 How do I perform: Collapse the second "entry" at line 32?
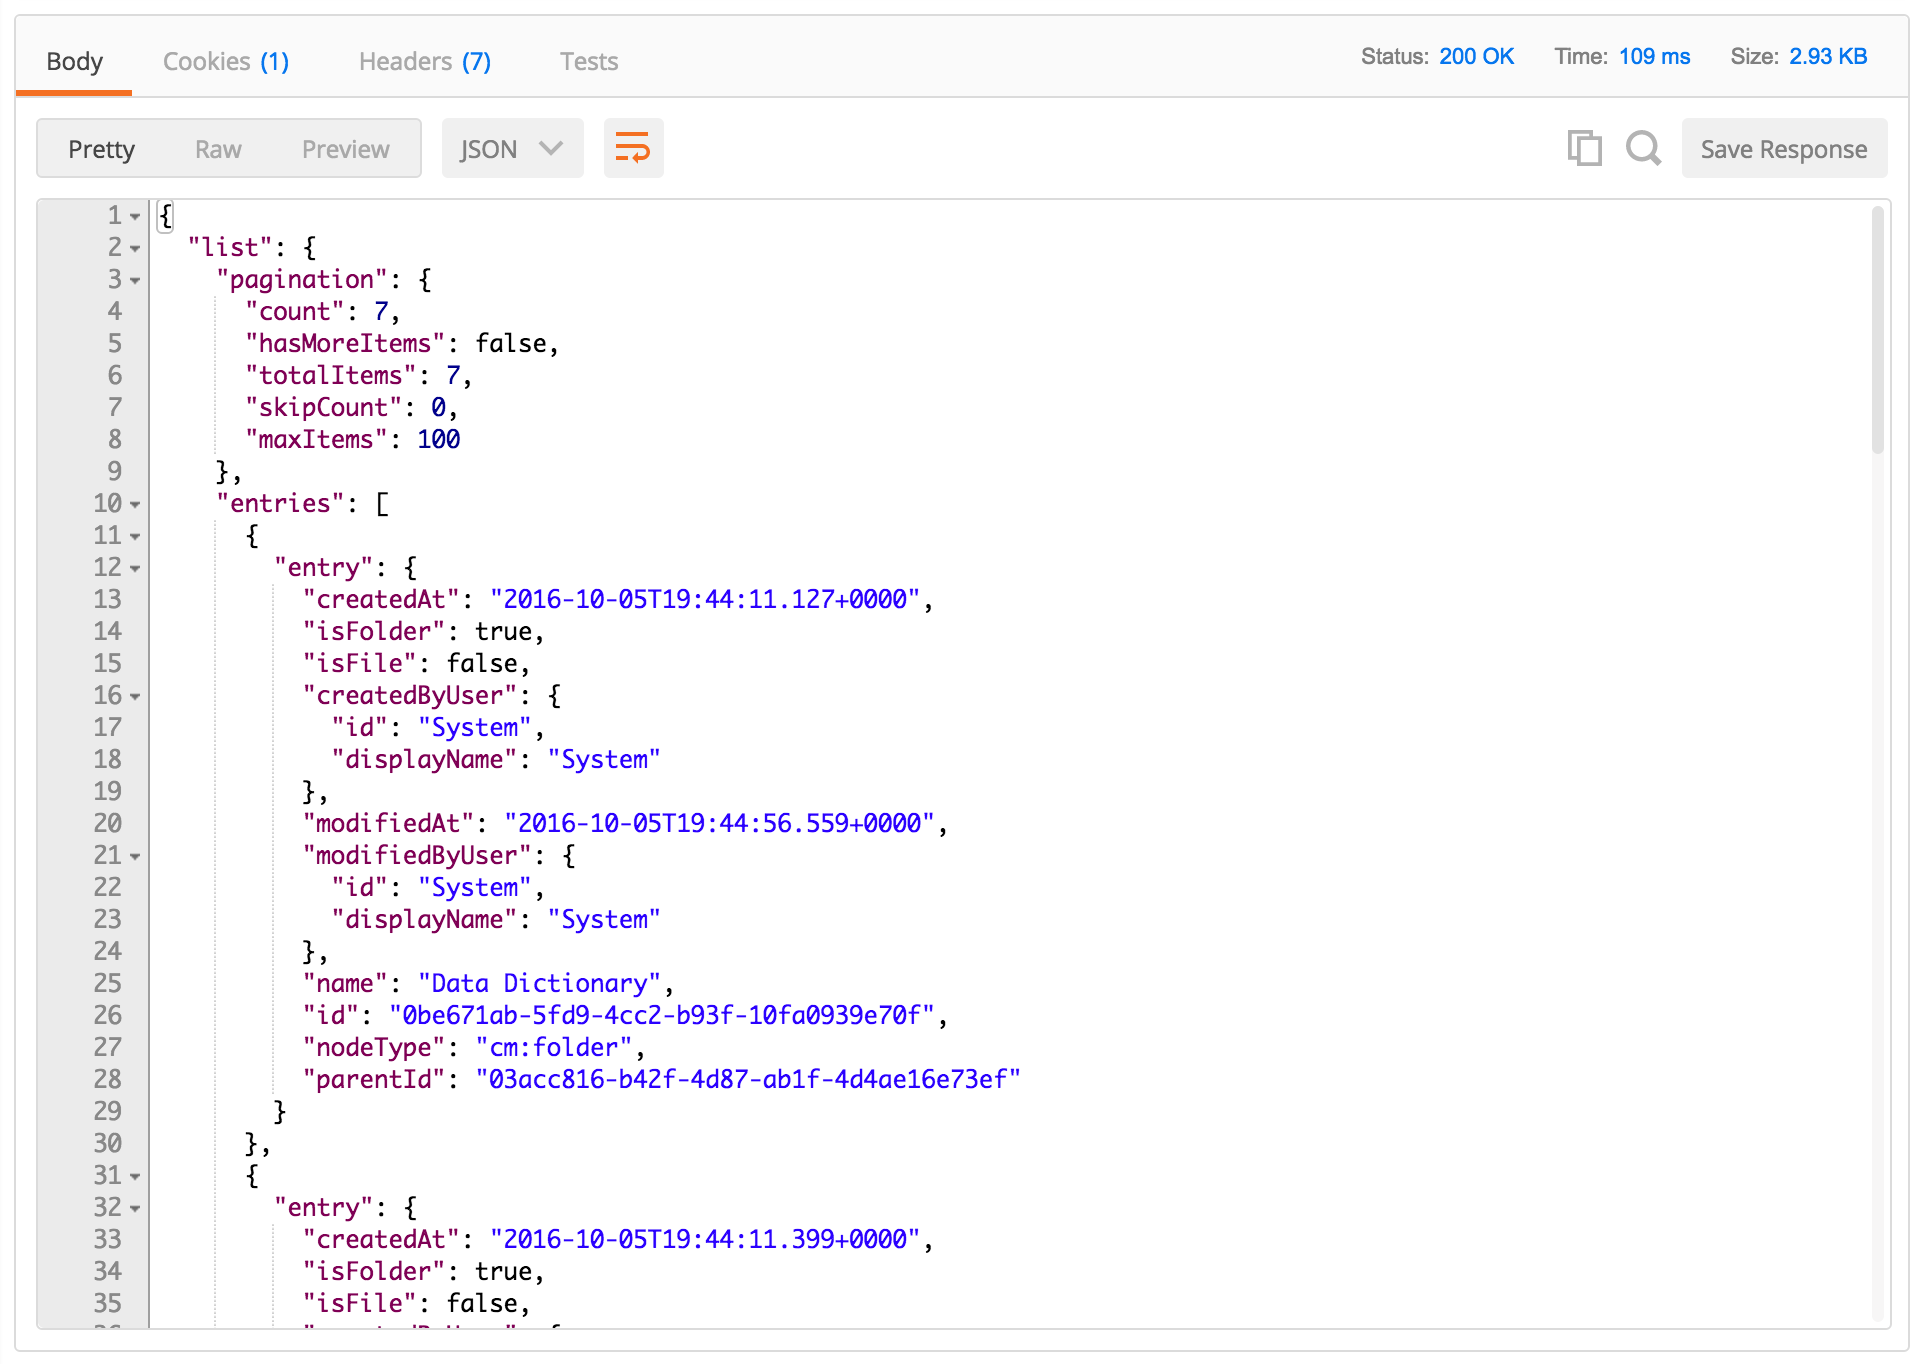click(135, 1209)
